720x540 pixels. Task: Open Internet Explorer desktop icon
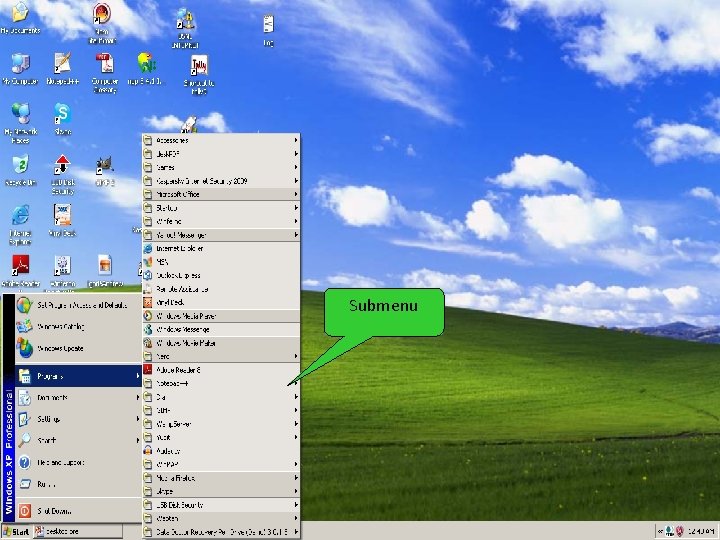[x=20, y=225]
